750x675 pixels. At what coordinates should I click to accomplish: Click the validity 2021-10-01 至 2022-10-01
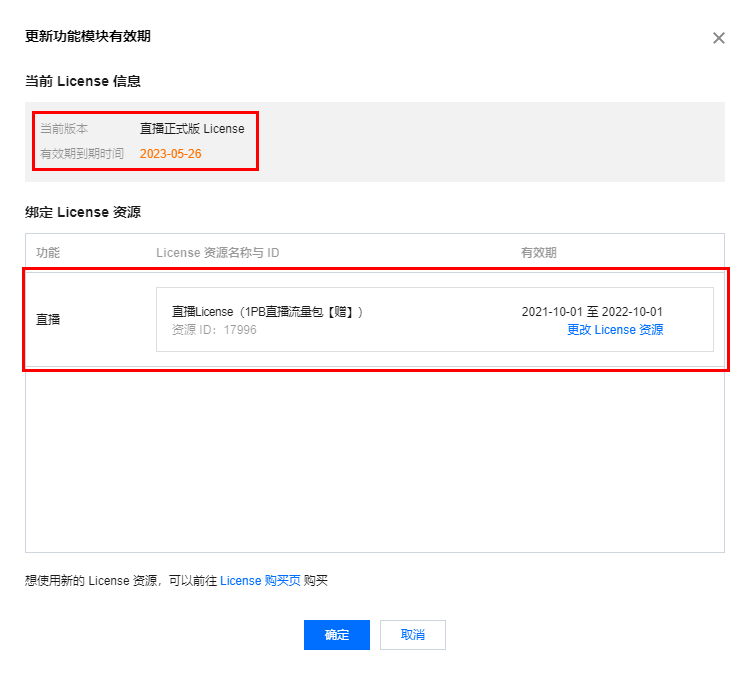point(592,312)
